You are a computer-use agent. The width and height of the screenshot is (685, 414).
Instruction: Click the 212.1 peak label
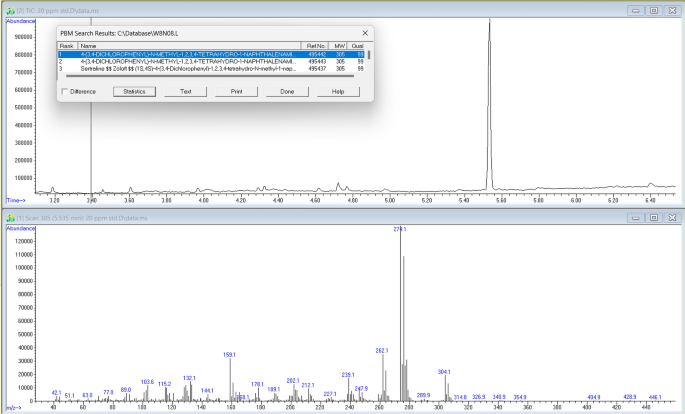(x=308, y=385)
